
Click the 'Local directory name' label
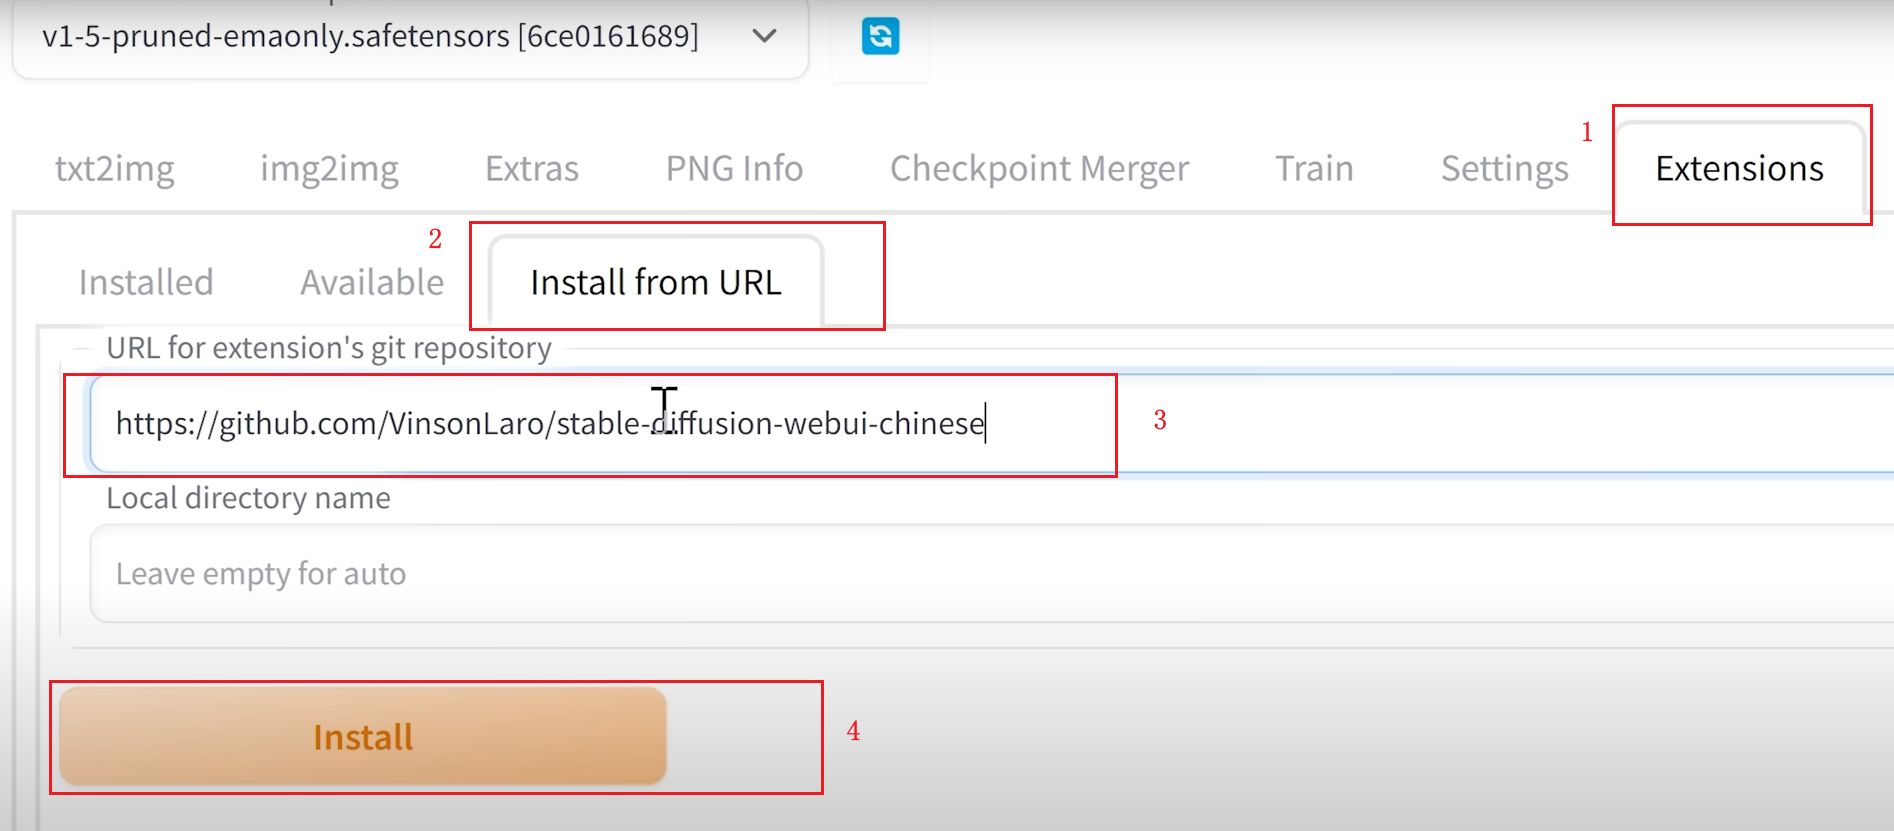(248, 498)
